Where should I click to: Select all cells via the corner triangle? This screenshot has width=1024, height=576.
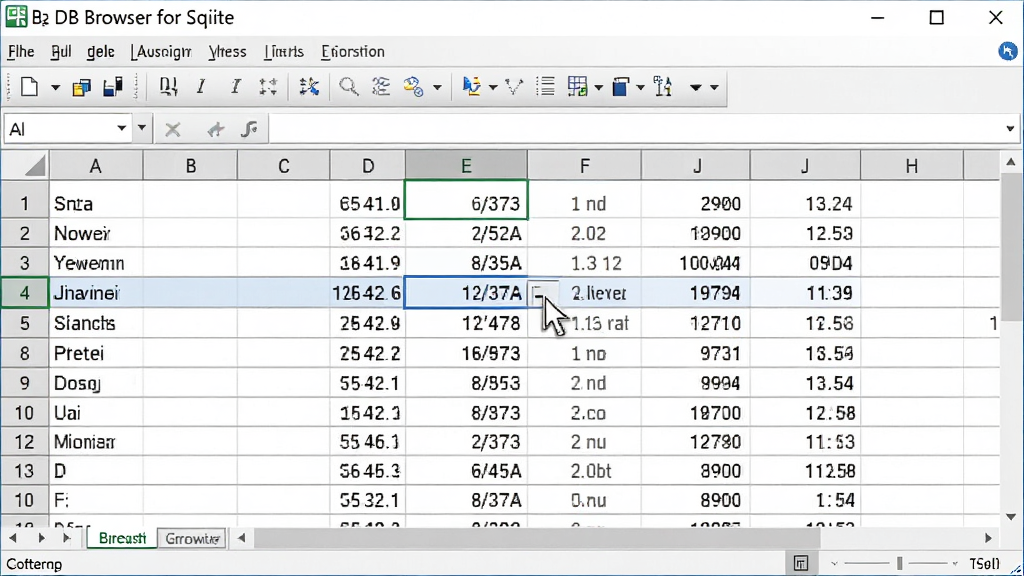tap(25, 165)
